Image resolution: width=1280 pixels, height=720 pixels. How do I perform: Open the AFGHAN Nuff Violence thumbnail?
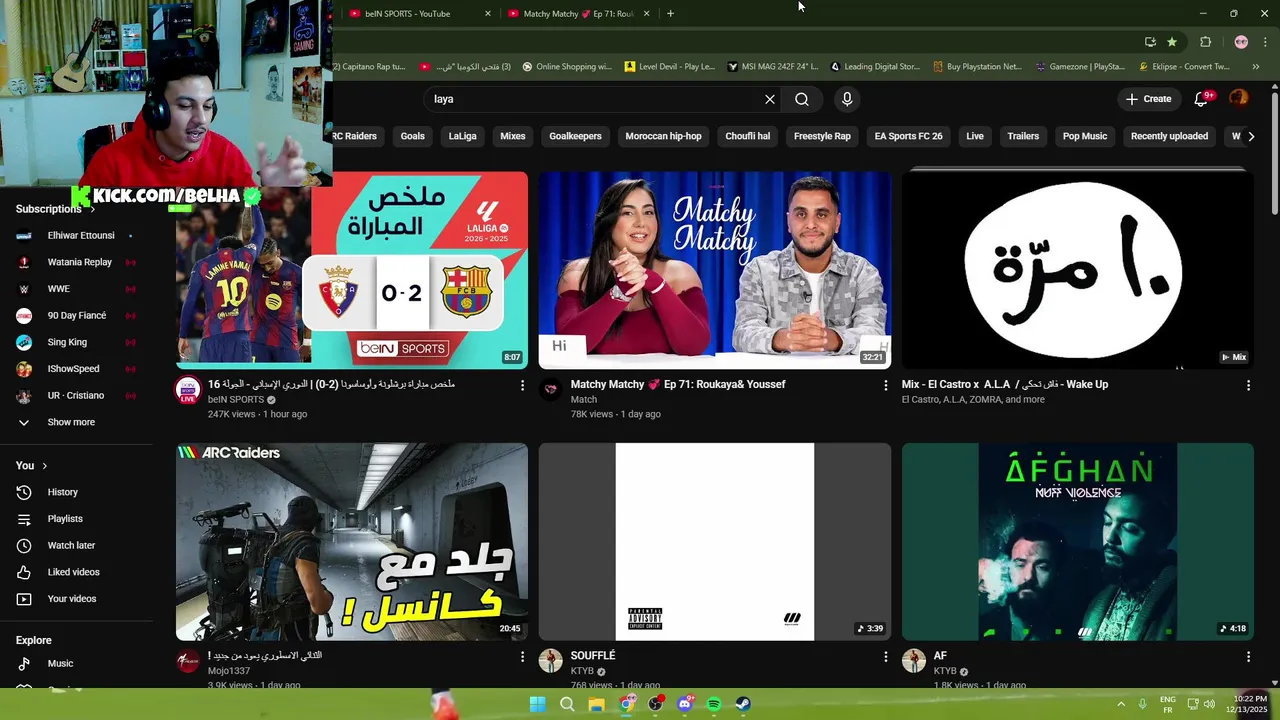(x=1077, y=541)
